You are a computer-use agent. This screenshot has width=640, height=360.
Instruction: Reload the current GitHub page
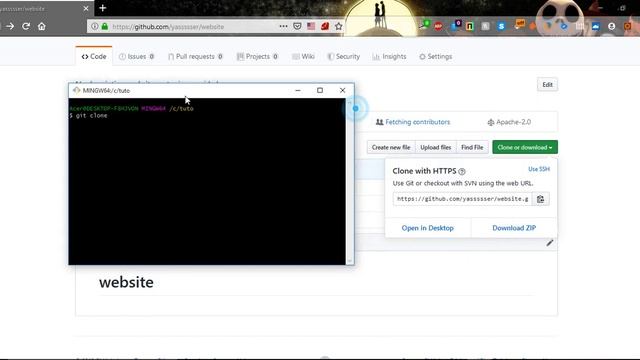click(x=26, y=27)
